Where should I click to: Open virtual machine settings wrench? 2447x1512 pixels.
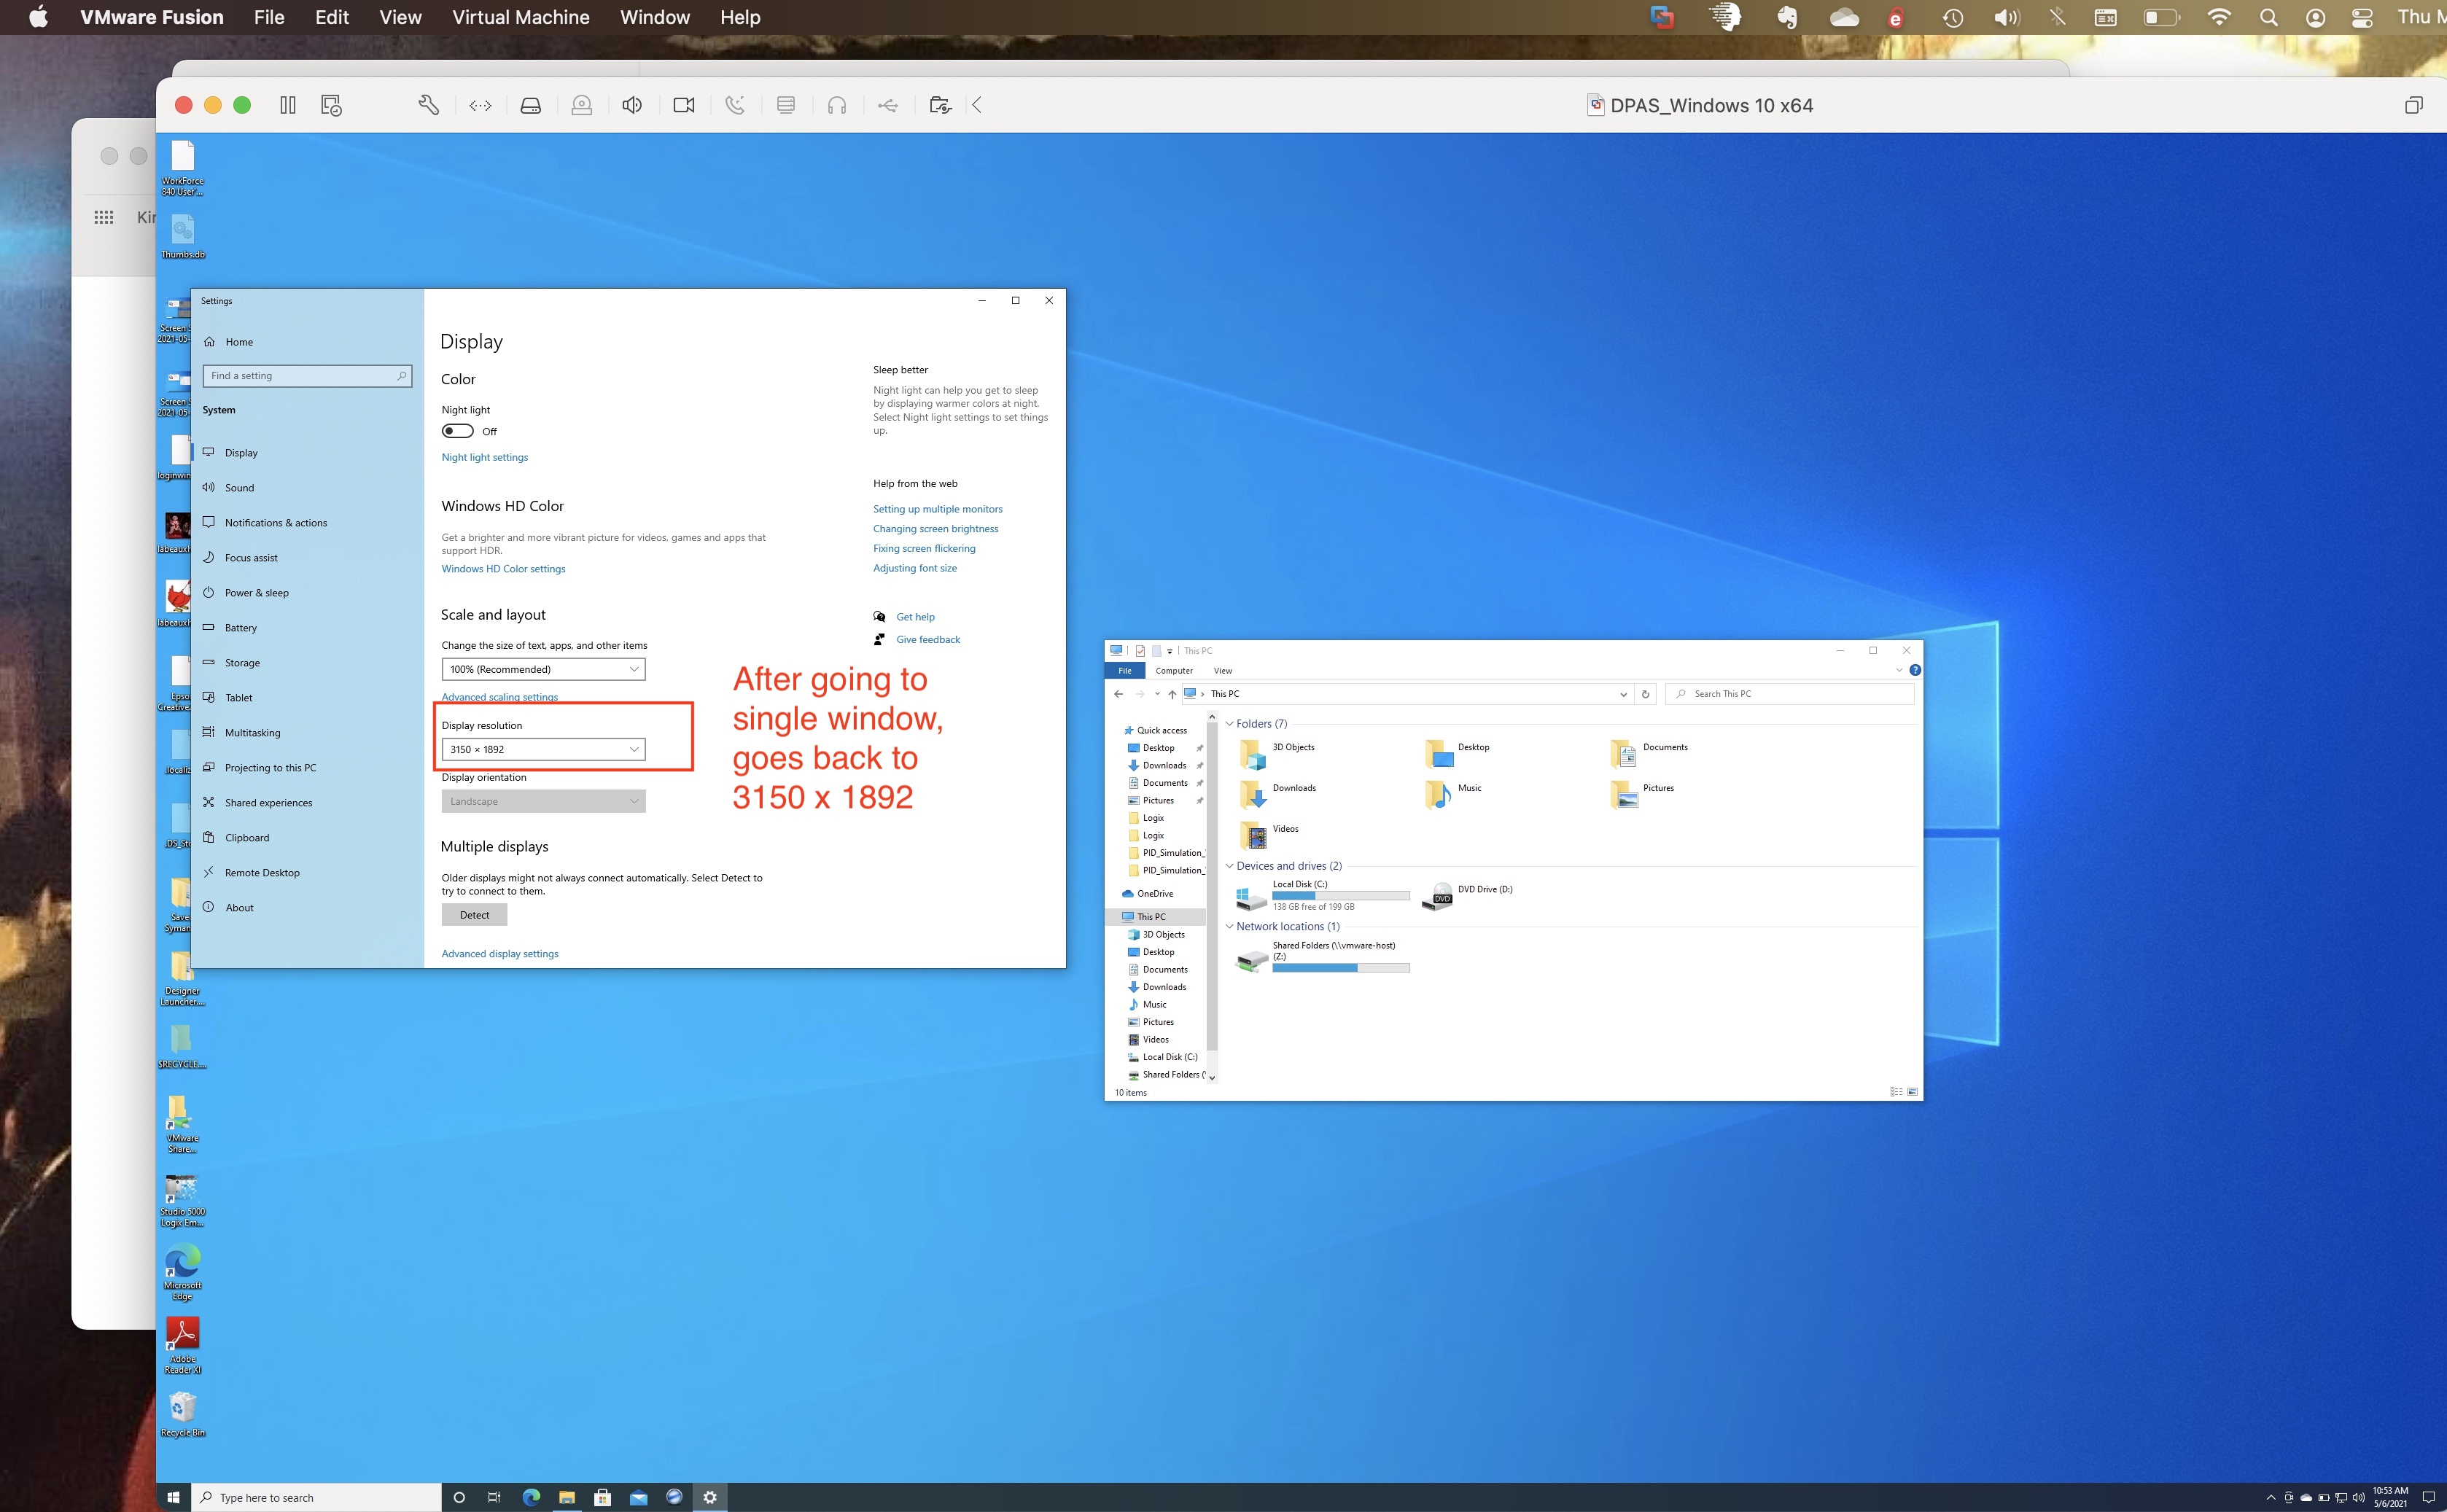tap(428, 105)
